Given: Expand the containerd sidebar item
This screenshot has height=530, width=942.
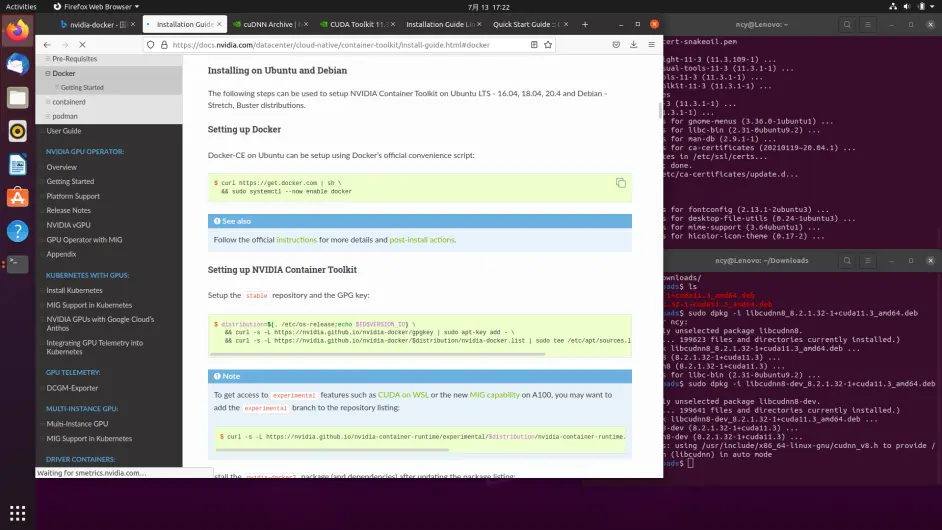Looking at the screenshot, I should pyautogui.click(x=47, y=102).
